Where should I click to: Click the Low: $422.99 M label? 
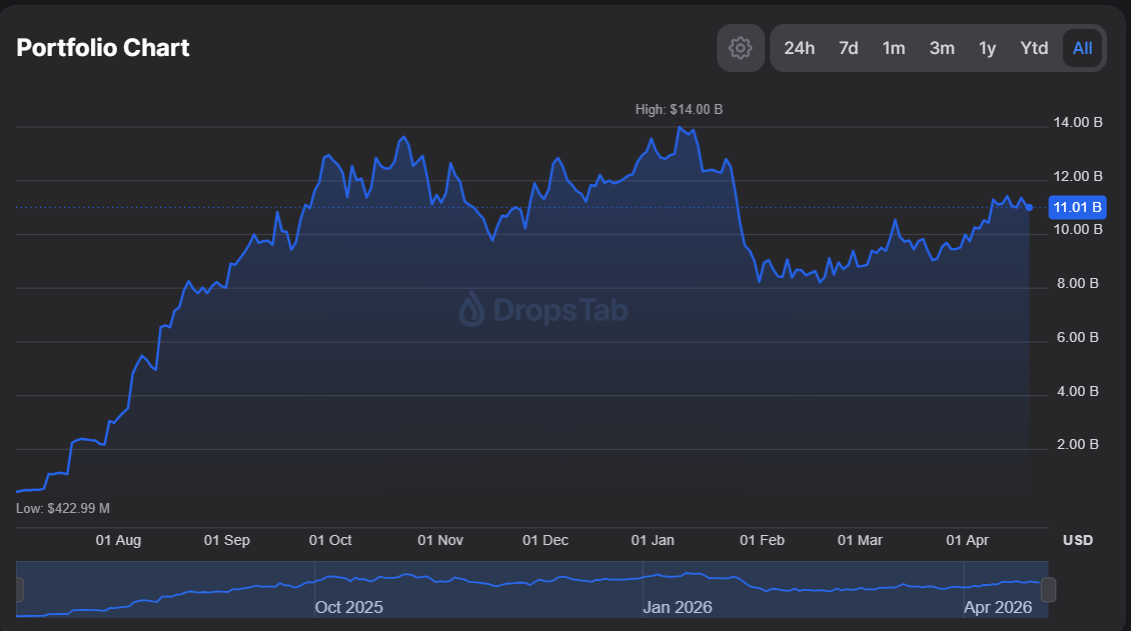[62, 507]
